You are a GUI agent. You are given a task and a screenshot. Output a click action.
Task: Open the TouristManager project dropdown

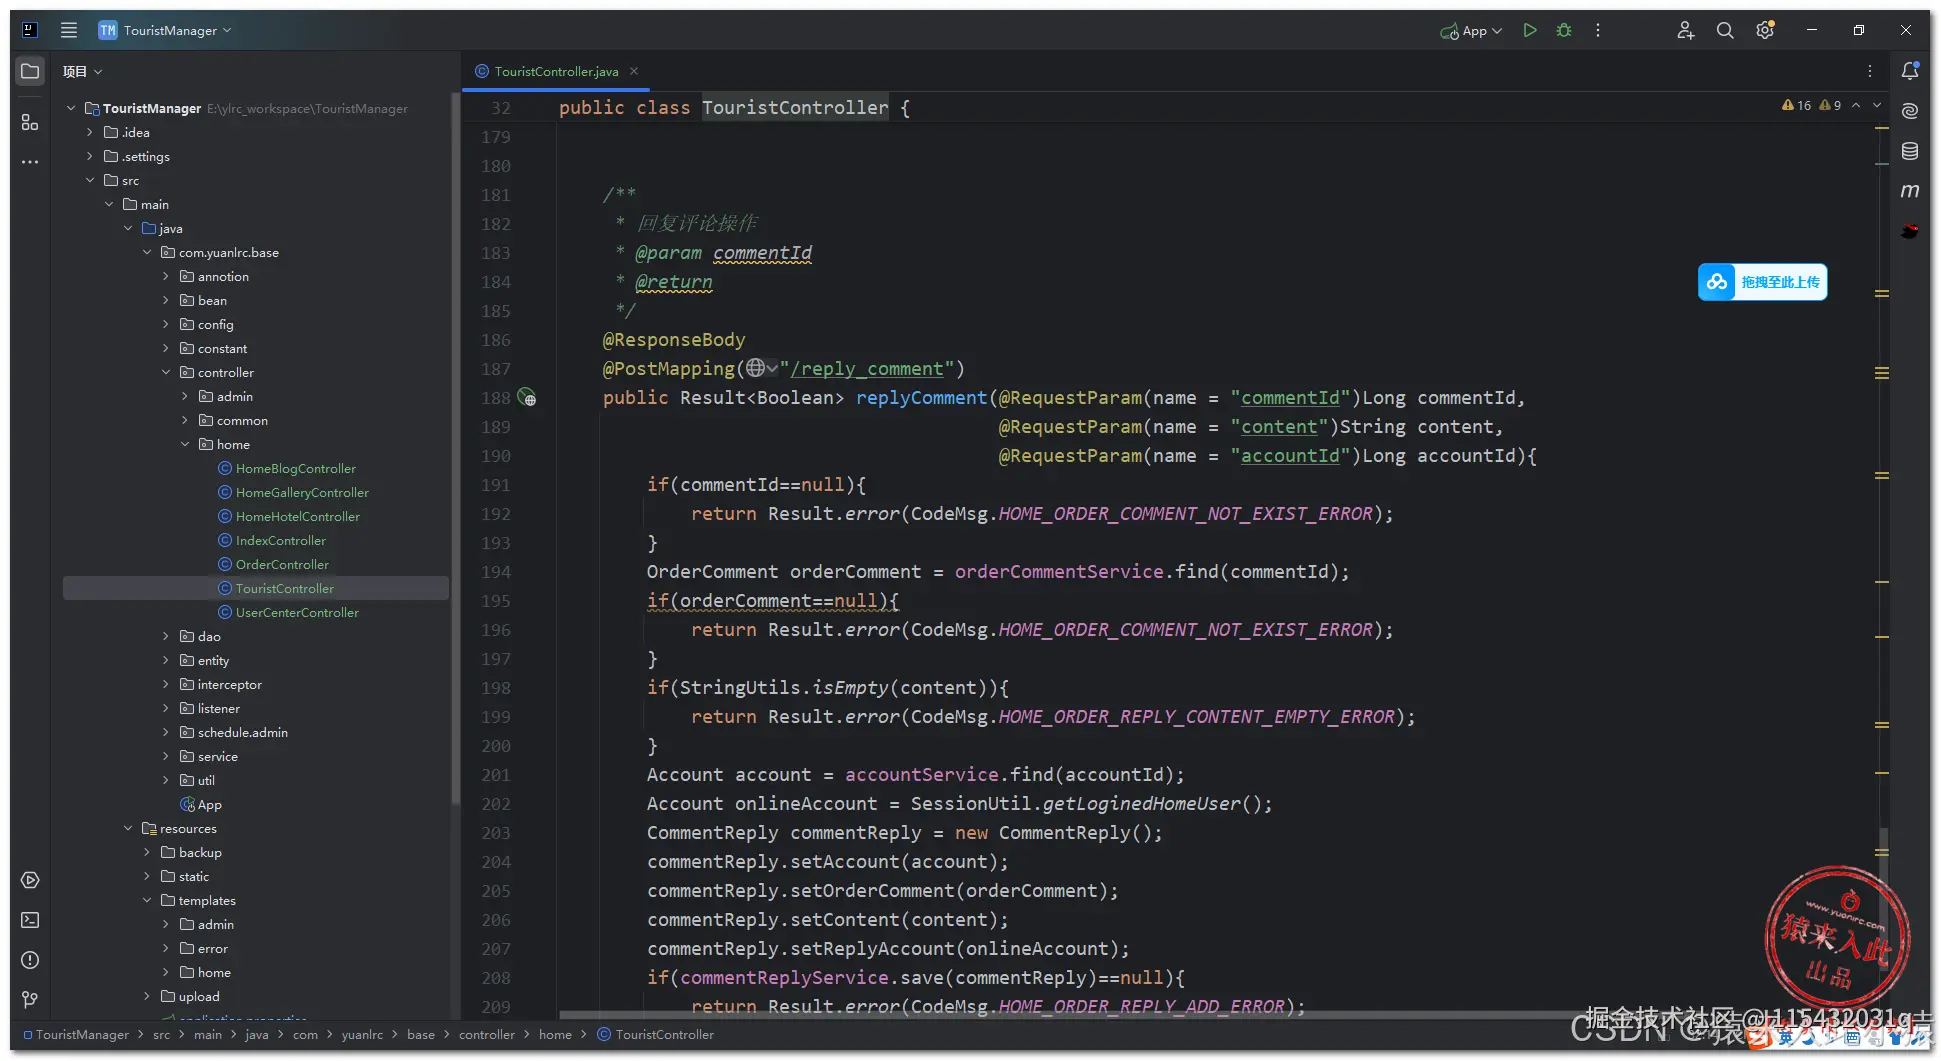[165, 30]
